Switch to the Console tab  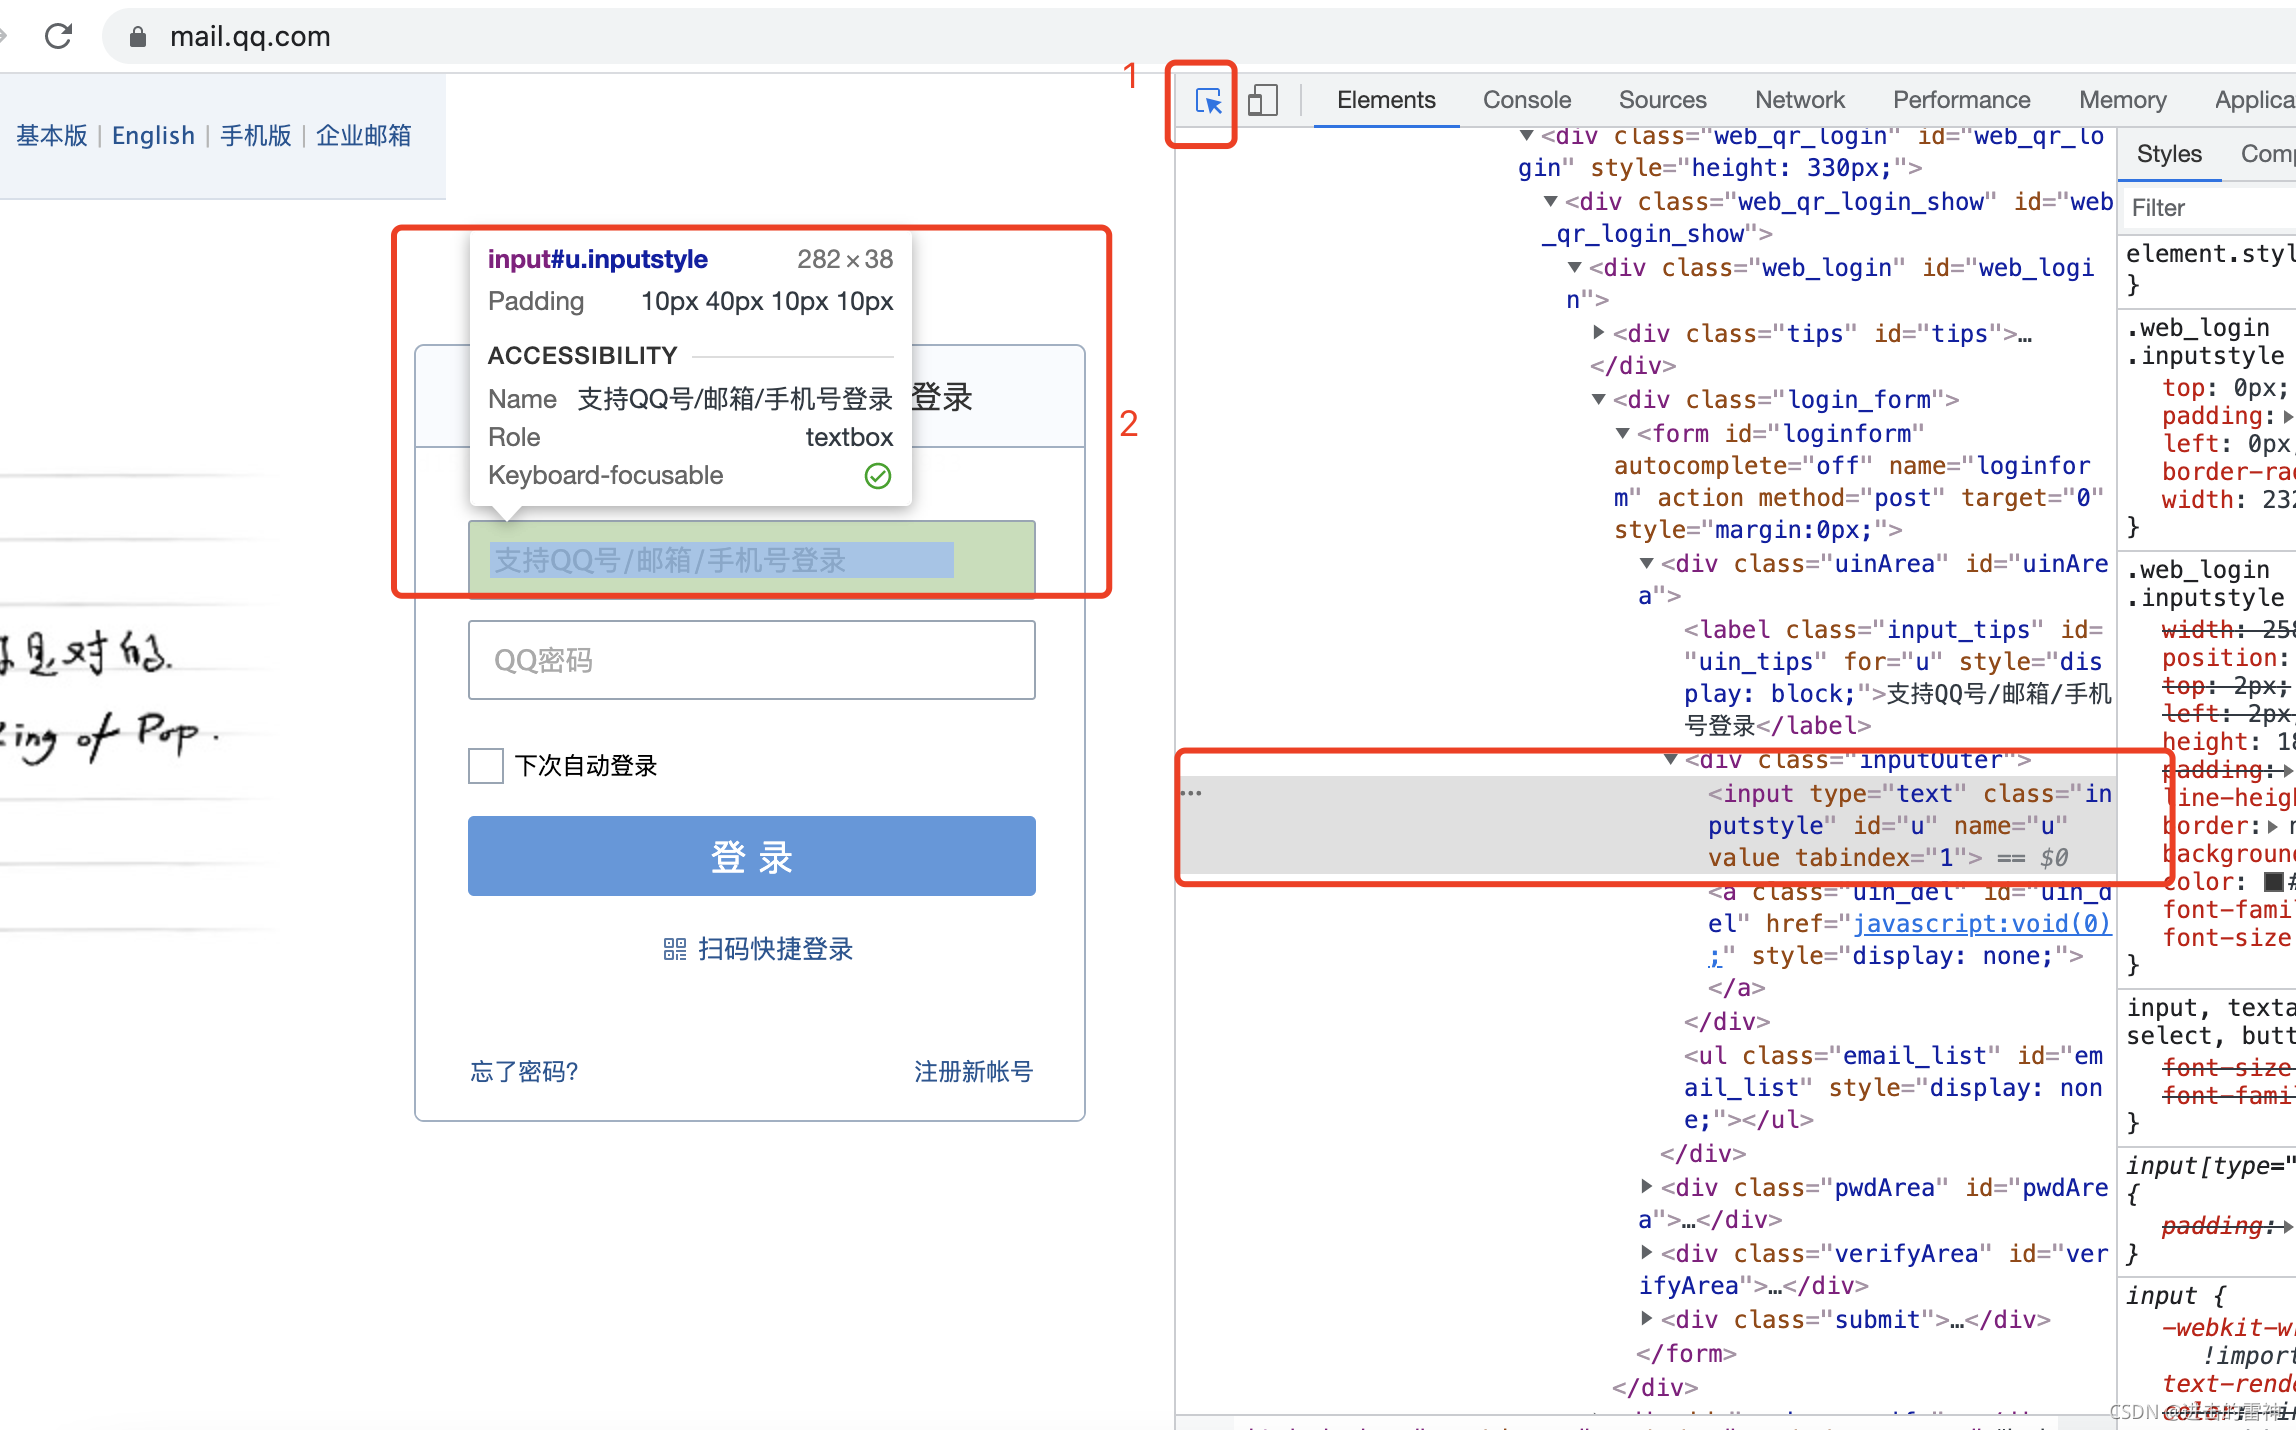pyautogui.click(x=1527, y=100)
